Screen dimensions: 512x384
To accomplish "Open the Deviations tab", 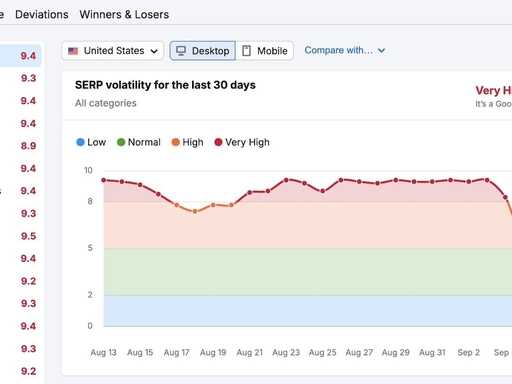I will click(42, 15).
